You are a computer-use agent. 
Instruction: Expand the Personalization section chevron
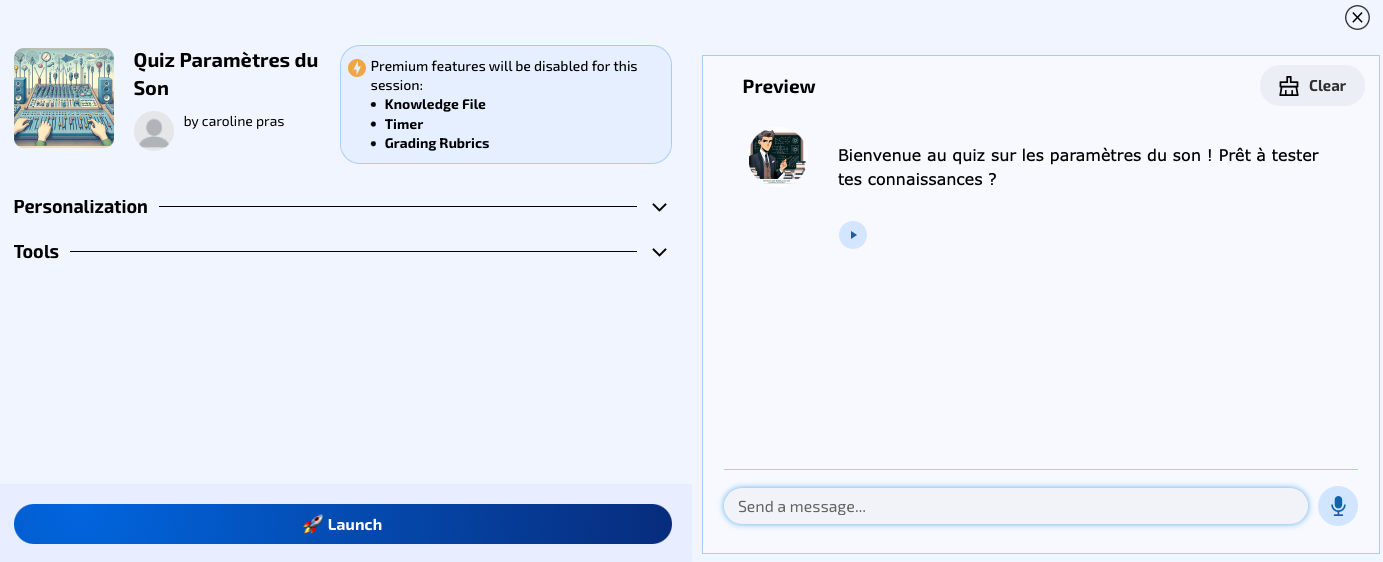click(659, 207)
